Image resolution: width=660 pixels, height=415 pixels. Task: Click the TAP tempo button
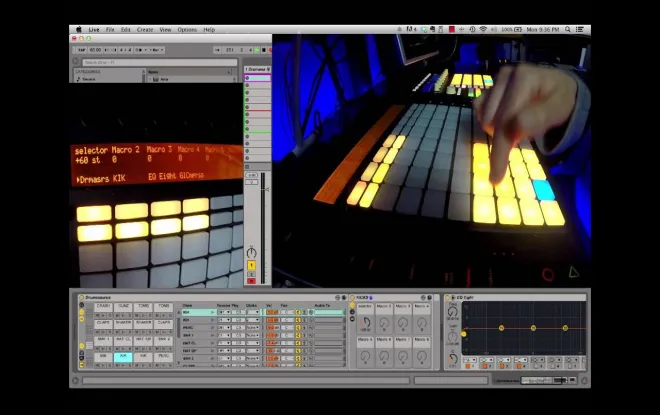pyautogui.click(x=82, y=50)
